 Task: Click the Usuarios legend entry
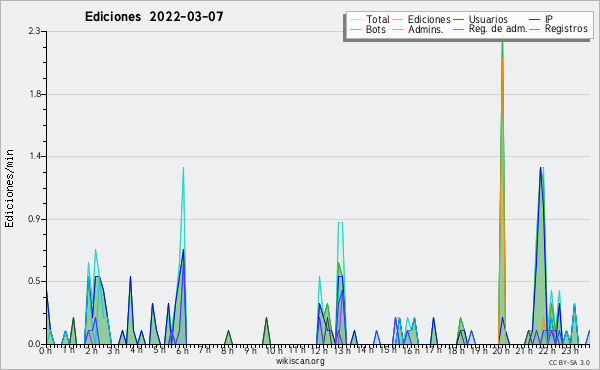(x=480, y=19)
